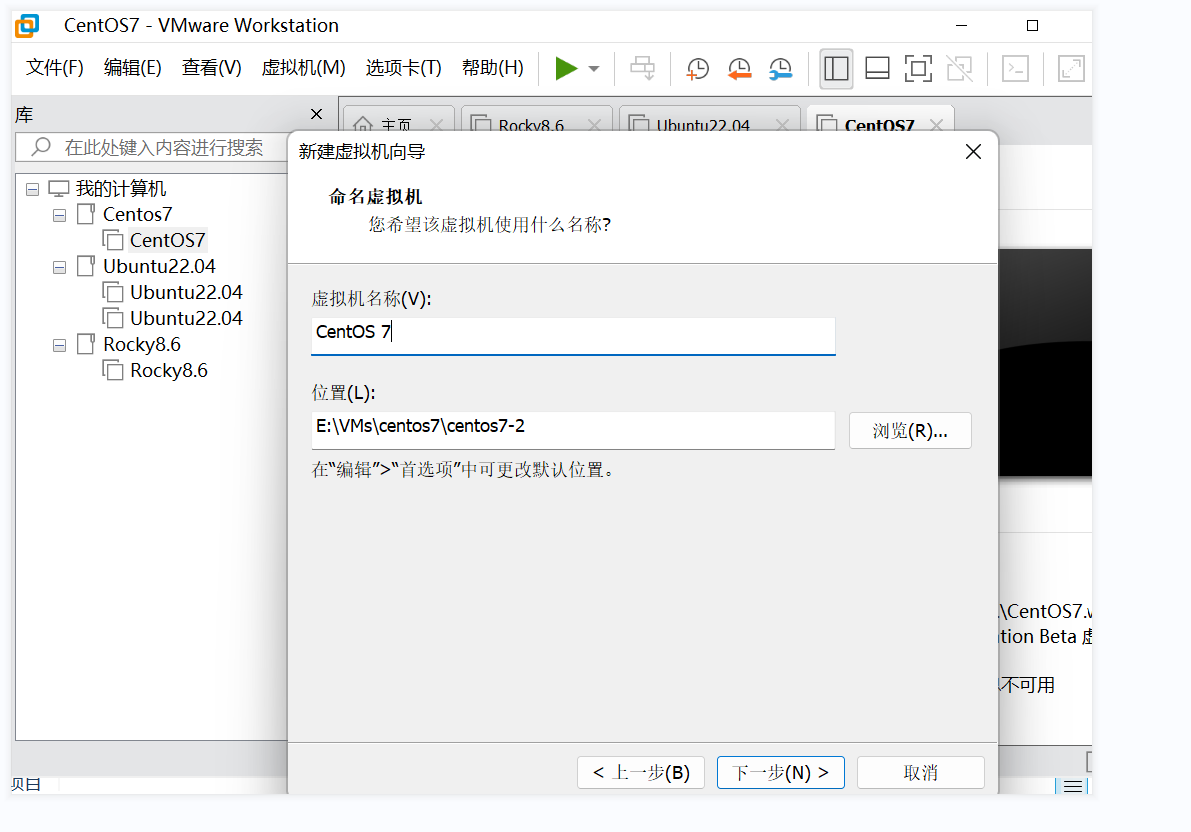1191x832 pixels.
Task: Power on VM with the green play icon
Action: coord(566,68)
